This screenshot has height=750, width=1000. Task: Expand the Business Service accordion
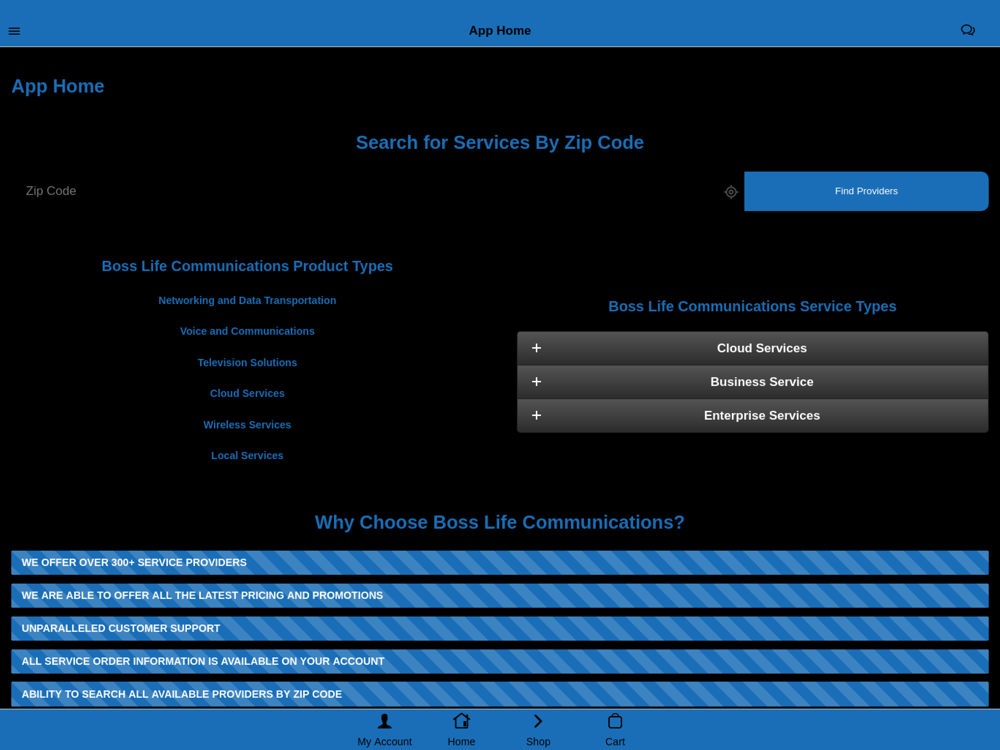pyautogui.click(x=753, y=382)
